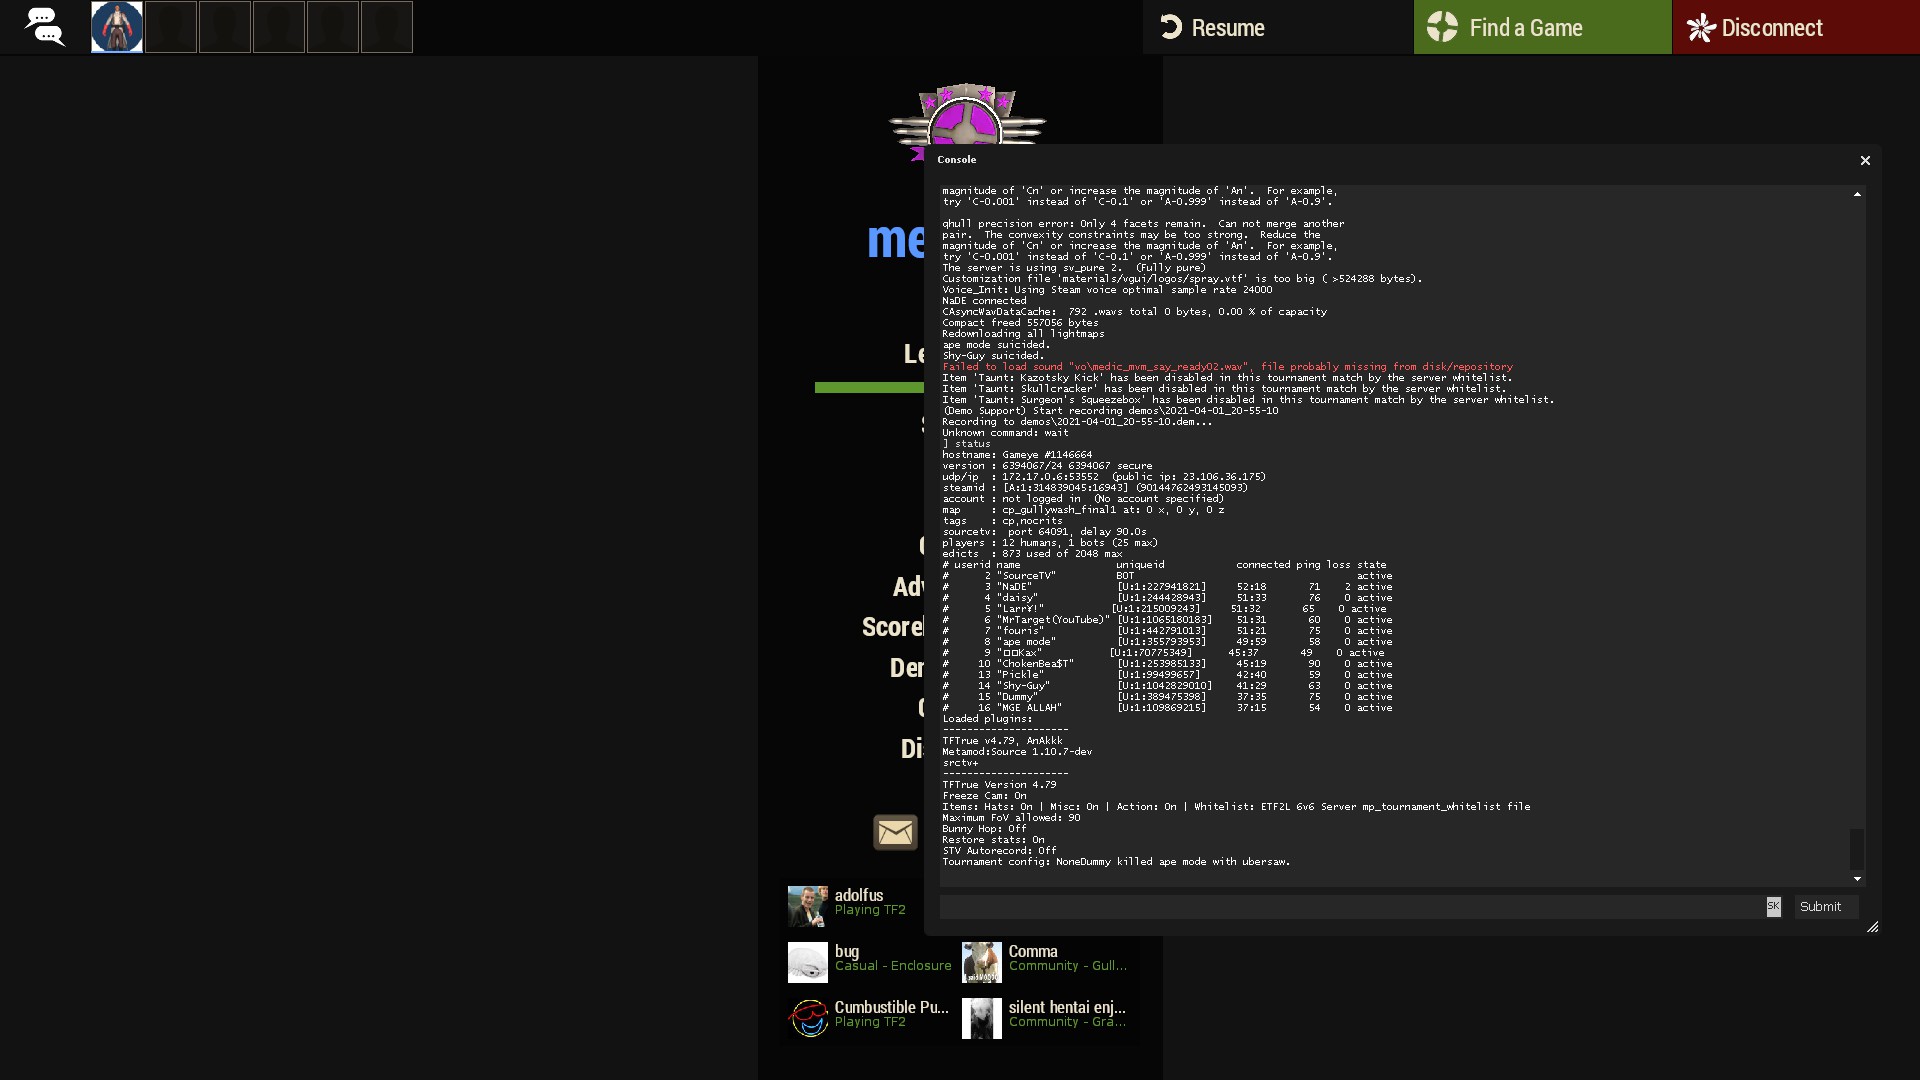Click the "ape mode" player row
Viewport: 1920px width, 1080px height.
(x=1167, y=642)
